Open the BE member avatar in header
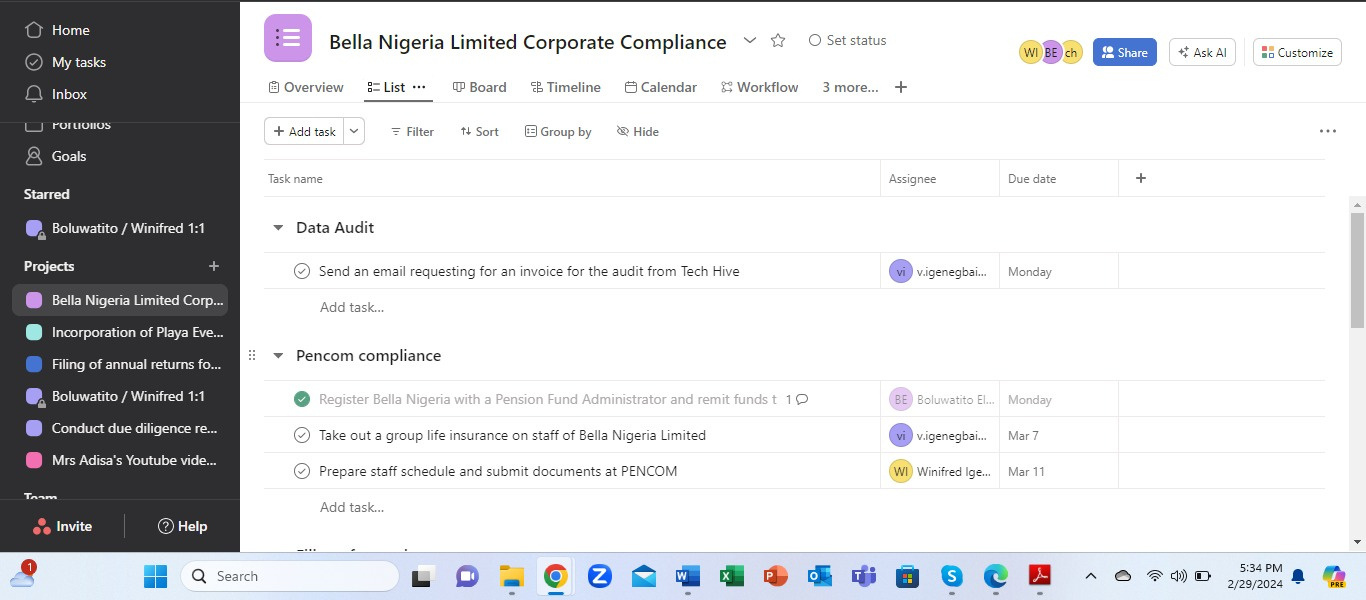Image resolution: width=1366 pixels, height=600 pixels. pos(1051,52)
